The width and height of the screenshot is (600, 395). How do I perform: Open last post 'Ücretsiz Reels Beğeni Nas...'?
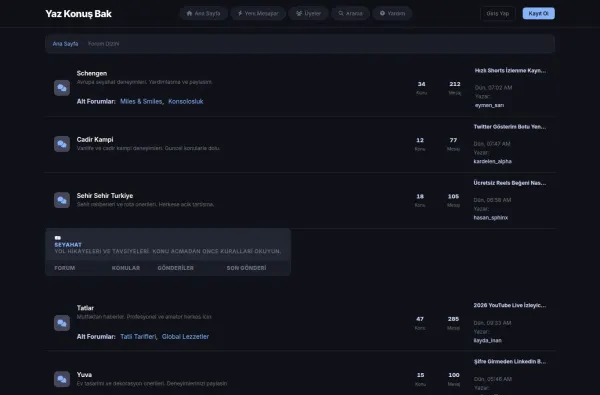click(510, 183)
